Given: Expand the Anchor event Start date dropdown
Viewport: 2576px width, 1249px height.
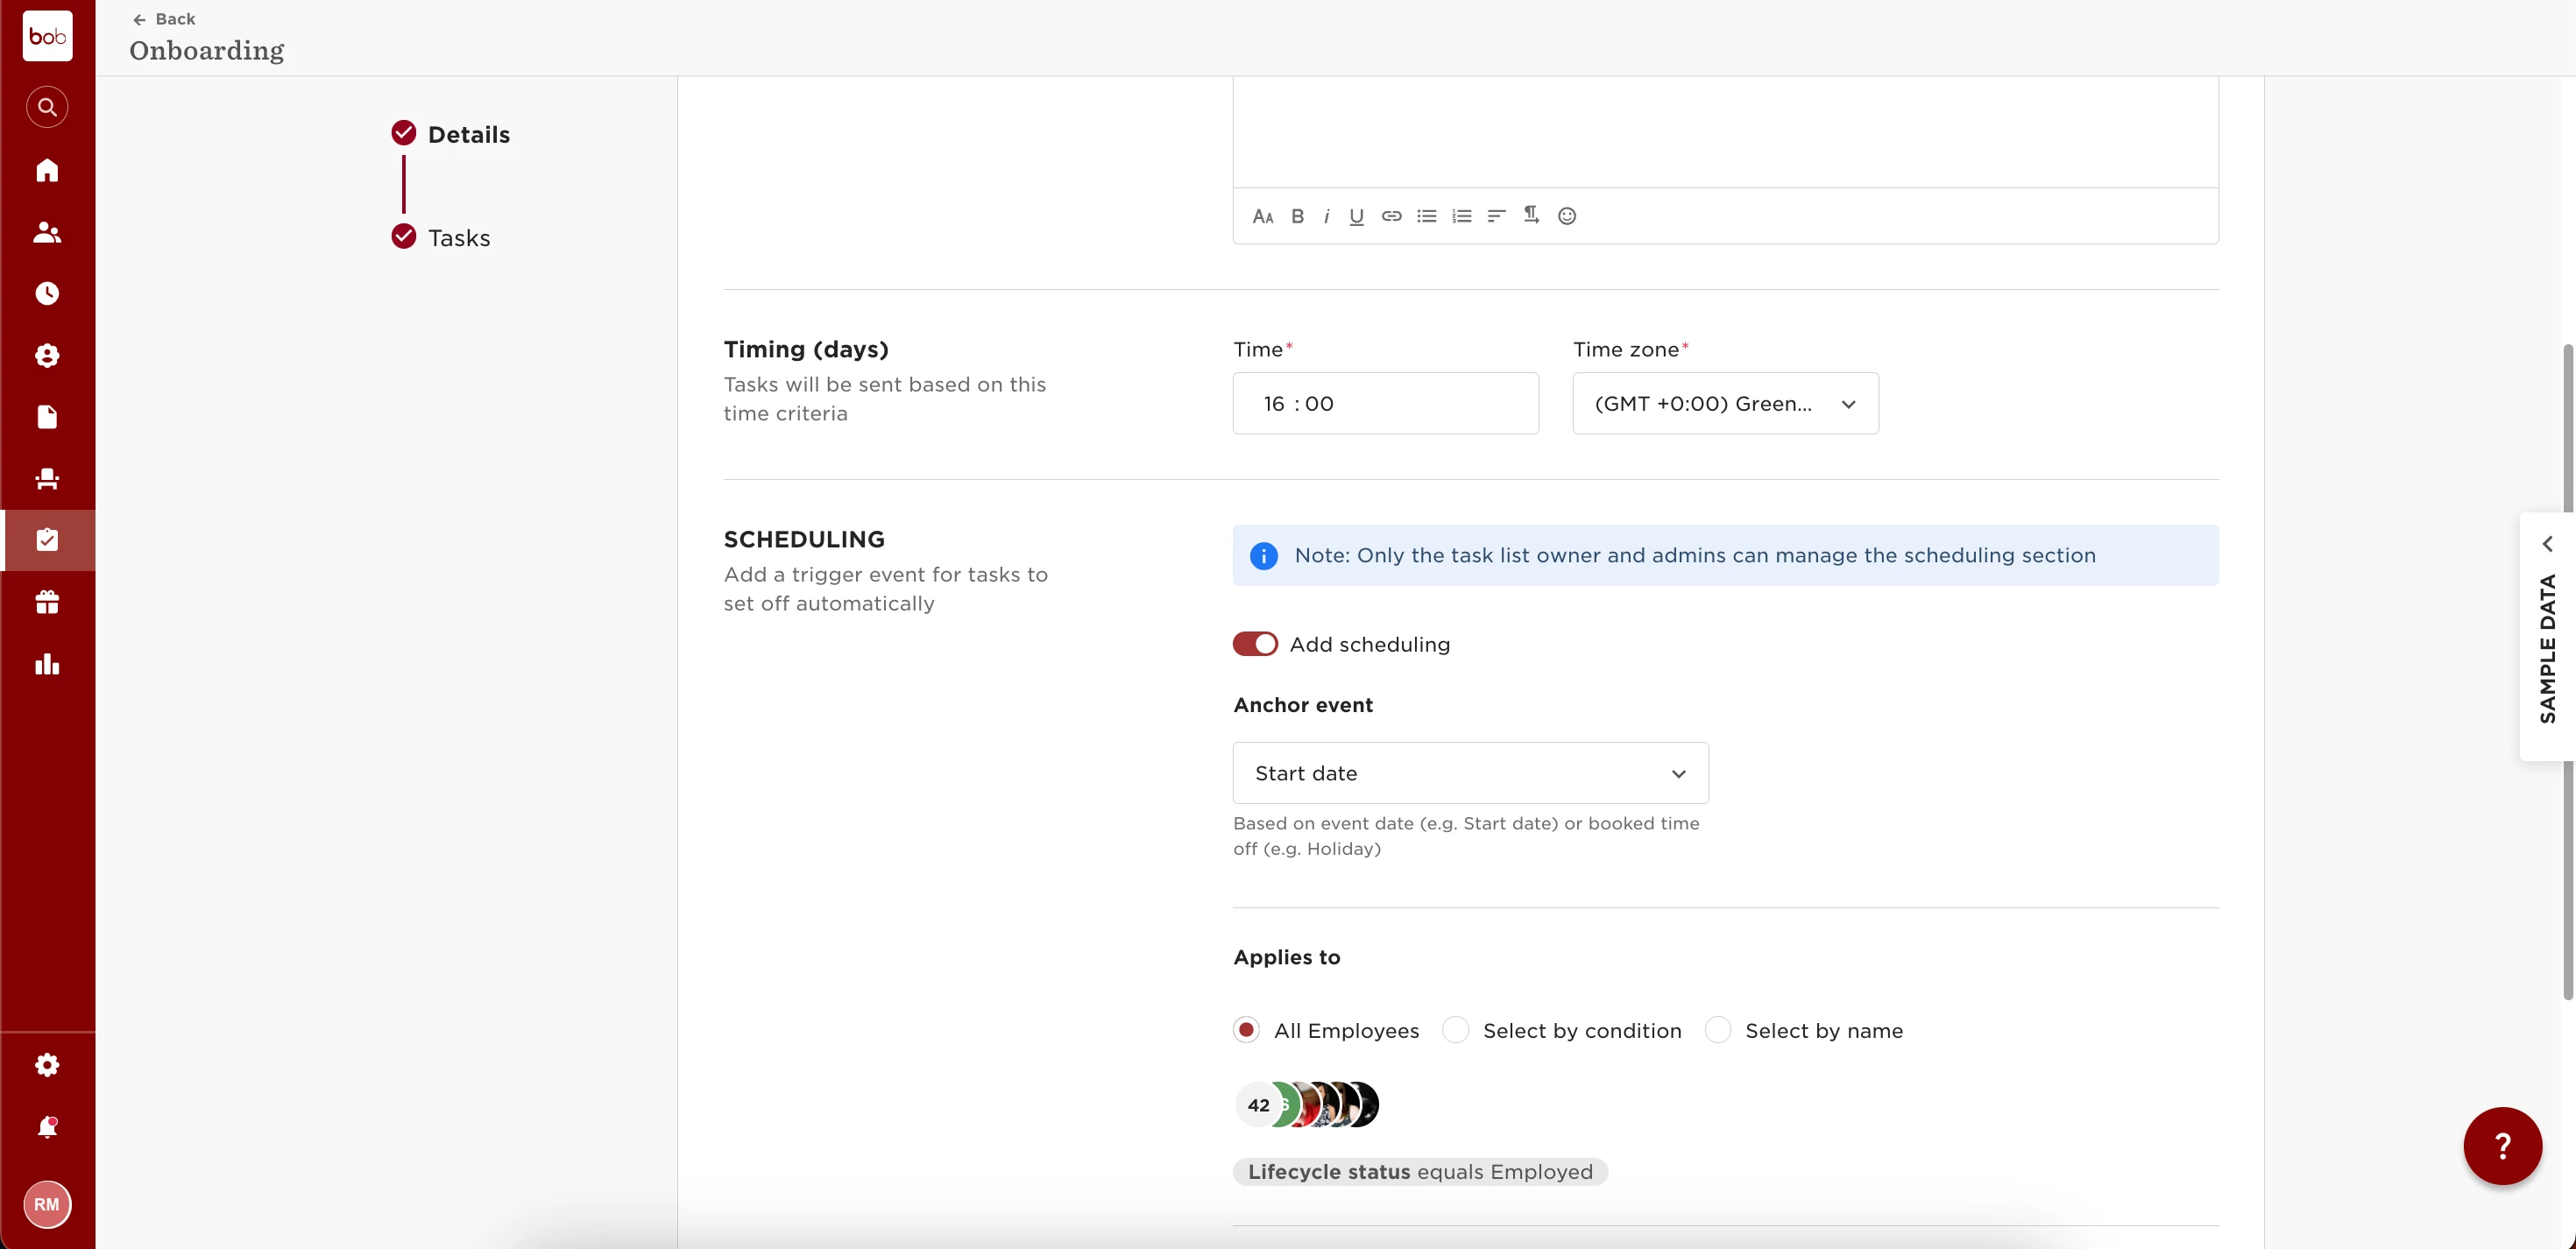Looking at the screenshot, I should pyautogui.click(x=1470, y=773).
